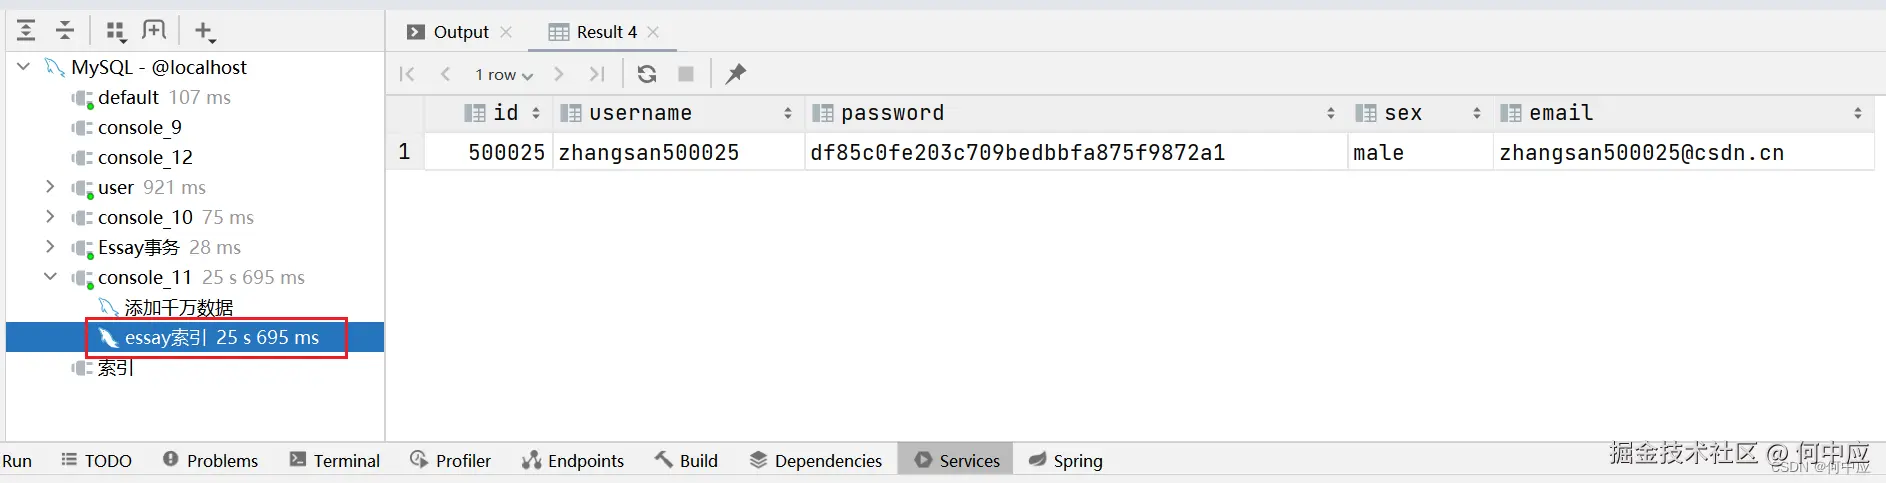Toggle the Pin Tab icon
This screenshot has height=483, width=1886.
pyautogui.click(x=736, y=74)
